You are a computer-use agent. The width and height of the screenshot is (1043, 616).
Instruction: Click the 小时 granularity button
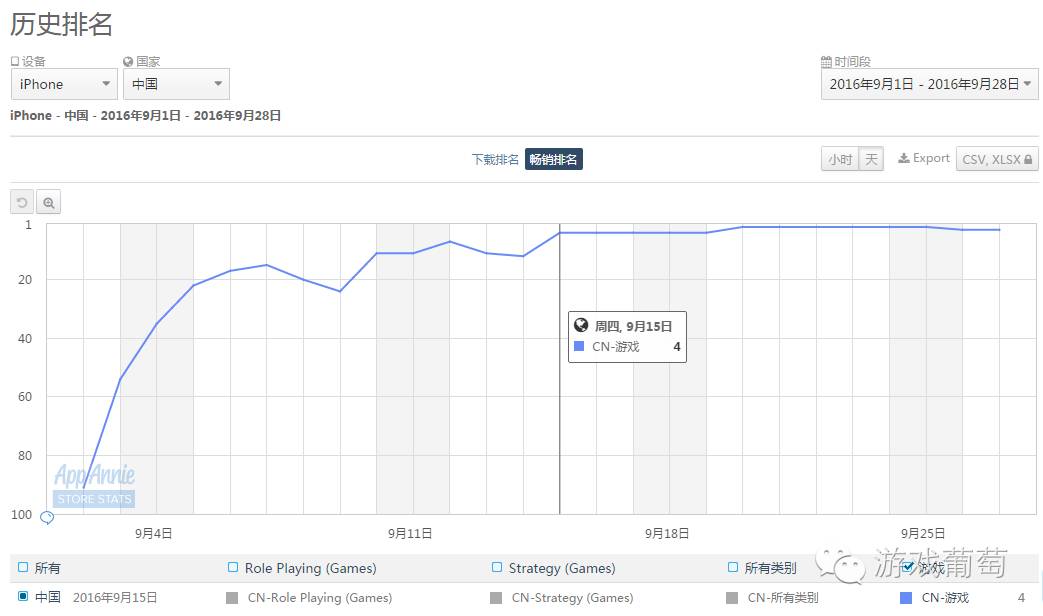pos(839,159)
